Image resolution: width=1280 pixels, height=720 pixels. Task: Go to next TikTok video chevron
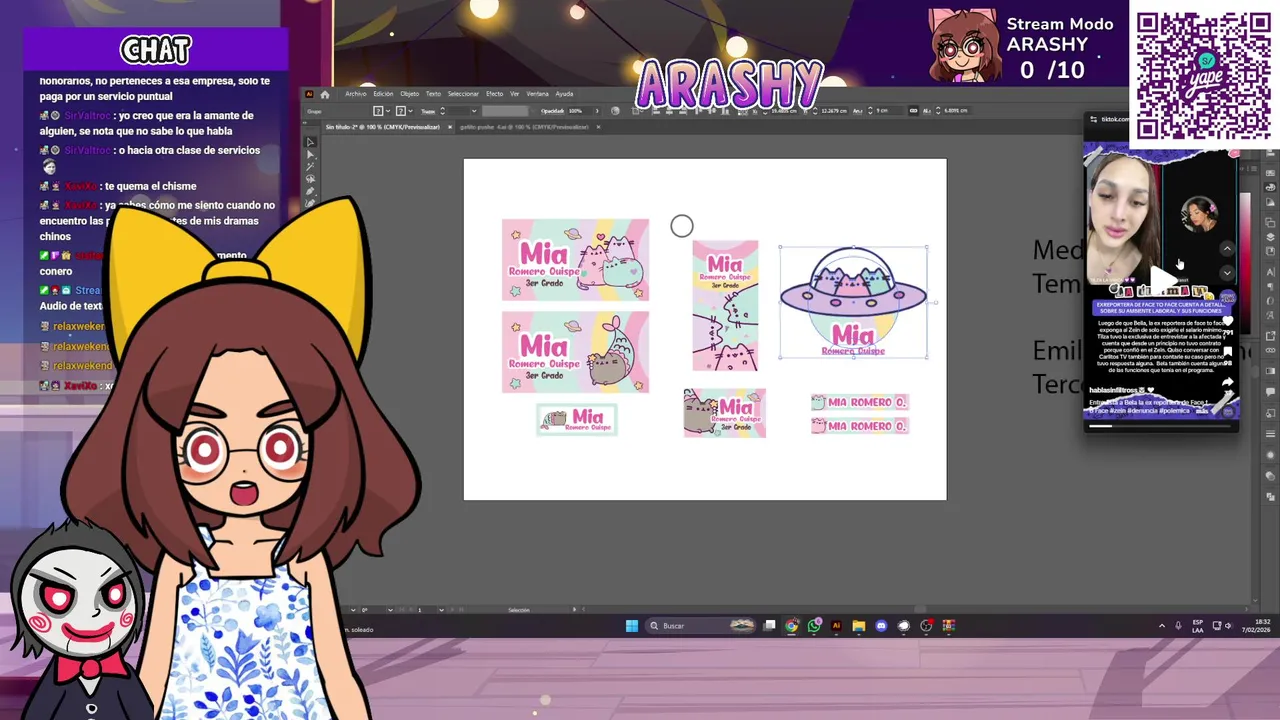pyautogui.click(x=1227, y=273)
